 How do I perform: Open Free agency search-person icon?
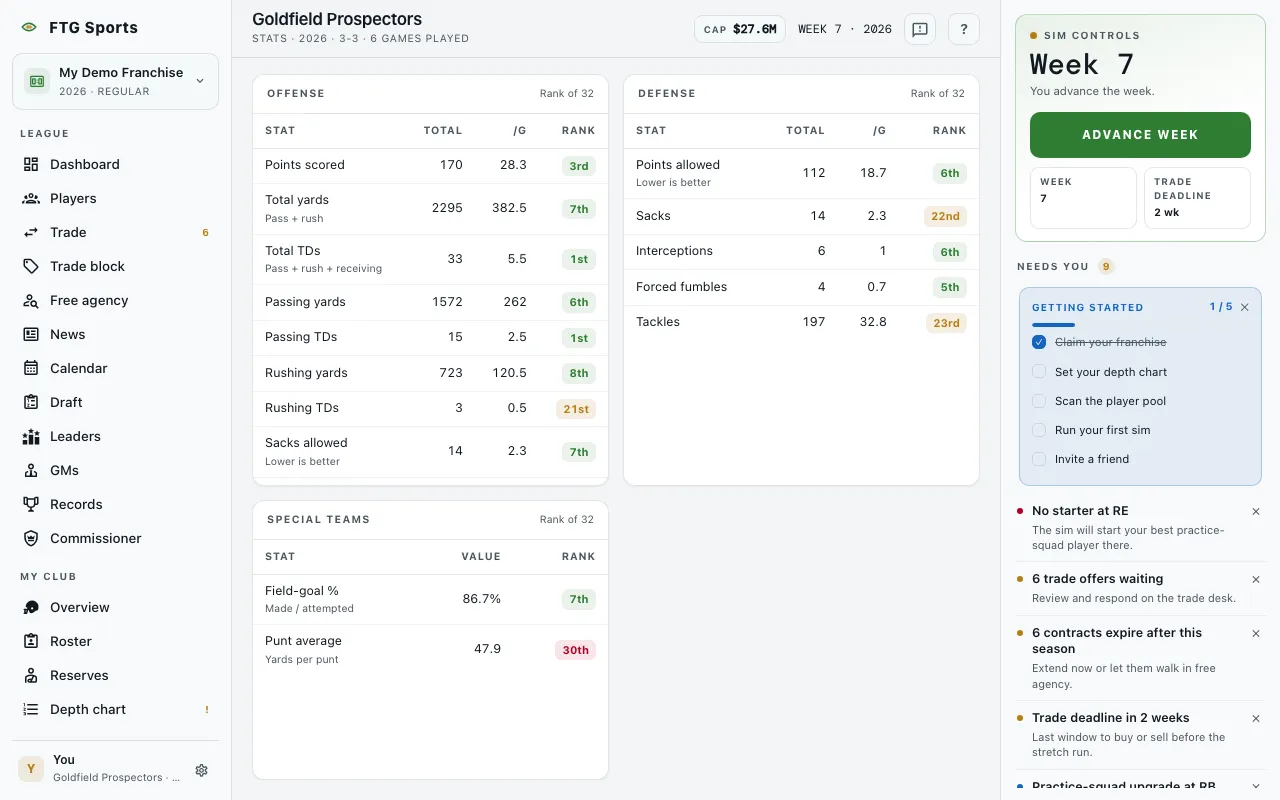[x=31, y=300]
